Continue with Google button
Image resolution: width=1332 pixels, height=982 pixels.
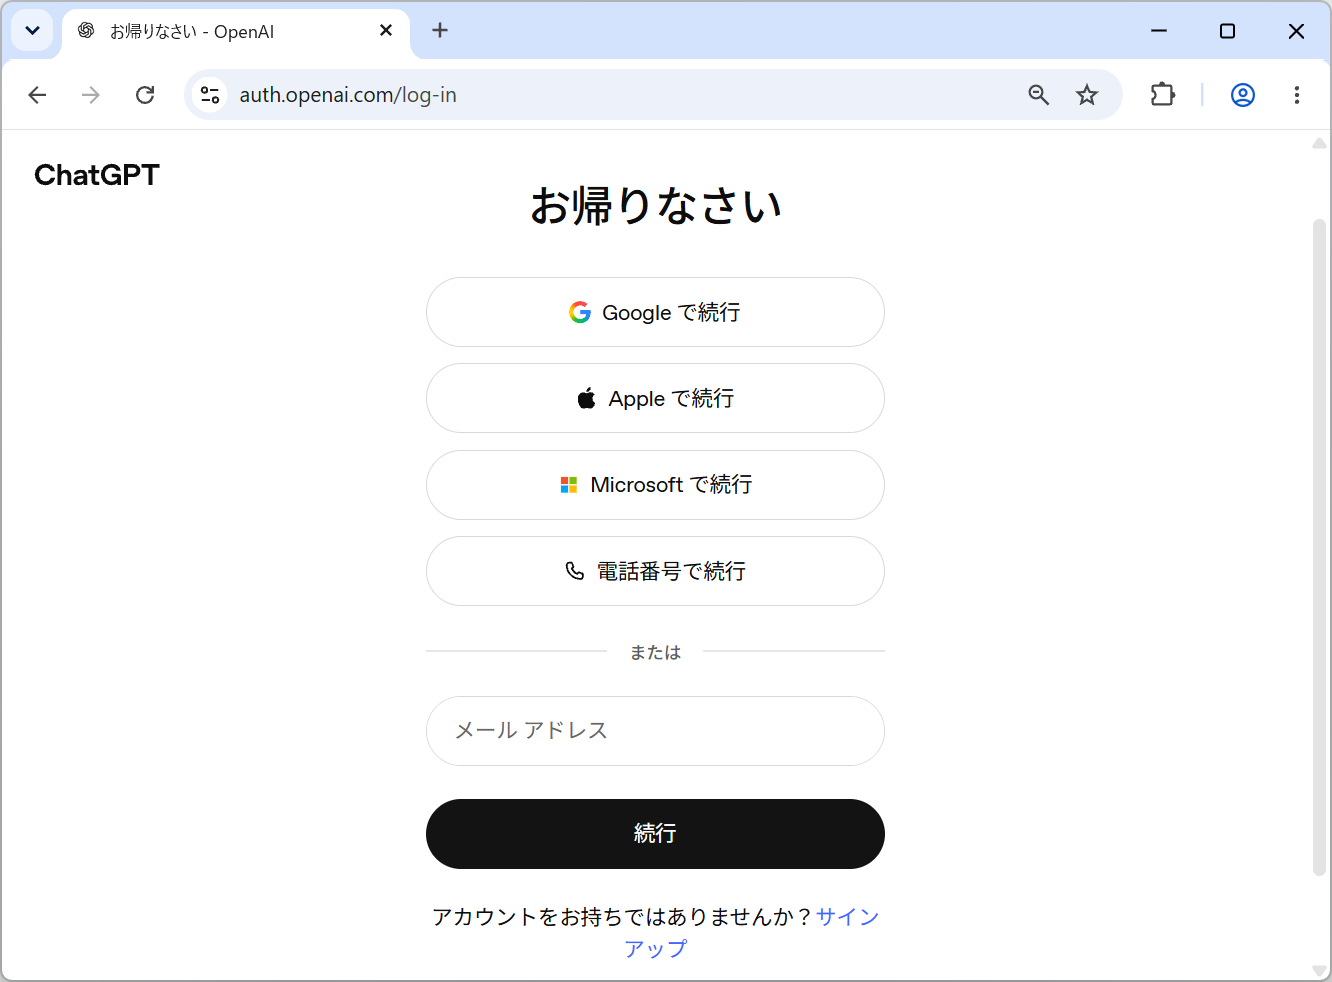coord(655,312)
